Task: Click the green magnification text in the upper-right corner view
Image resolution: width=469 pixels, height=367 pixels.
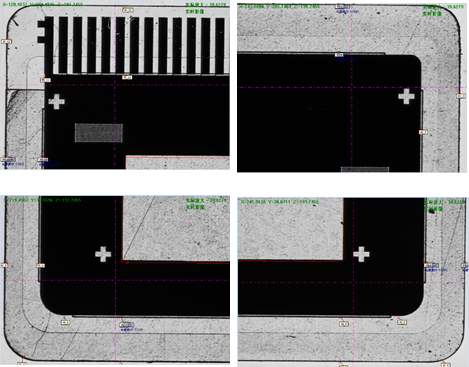Action: click(443, 7)
